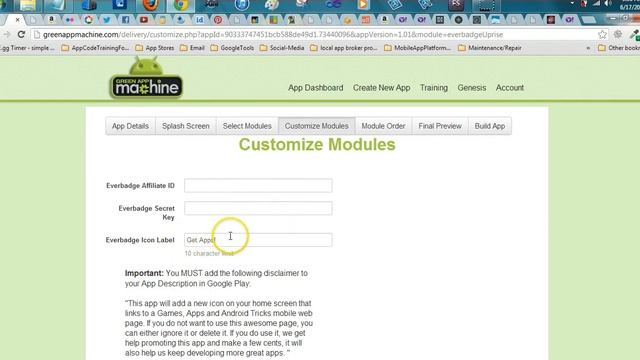Open Photoshop from the taskbar
The height and width of the screenshot is (360, 640).
click(x=456, y=5)
